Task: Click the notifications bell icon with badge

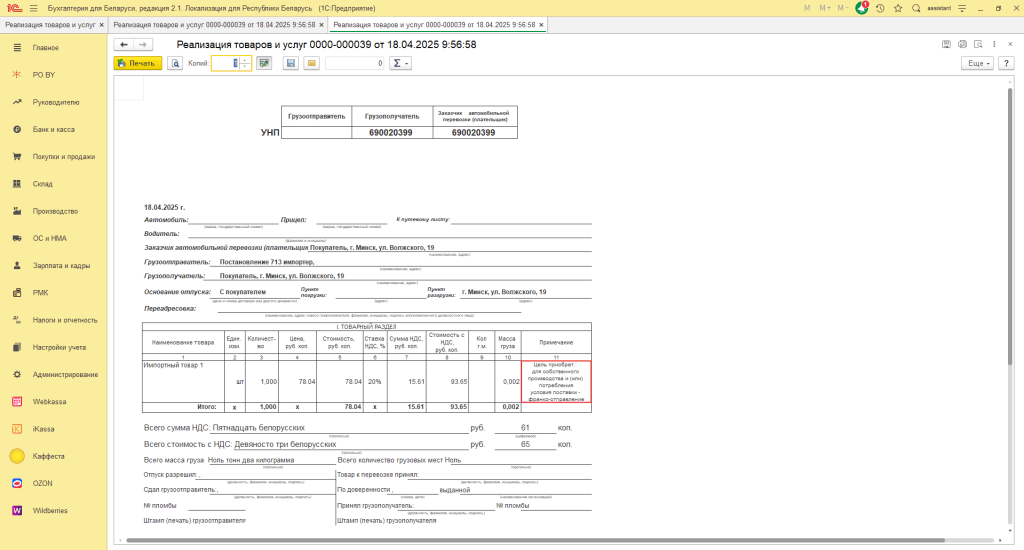Action: (861, 8)
